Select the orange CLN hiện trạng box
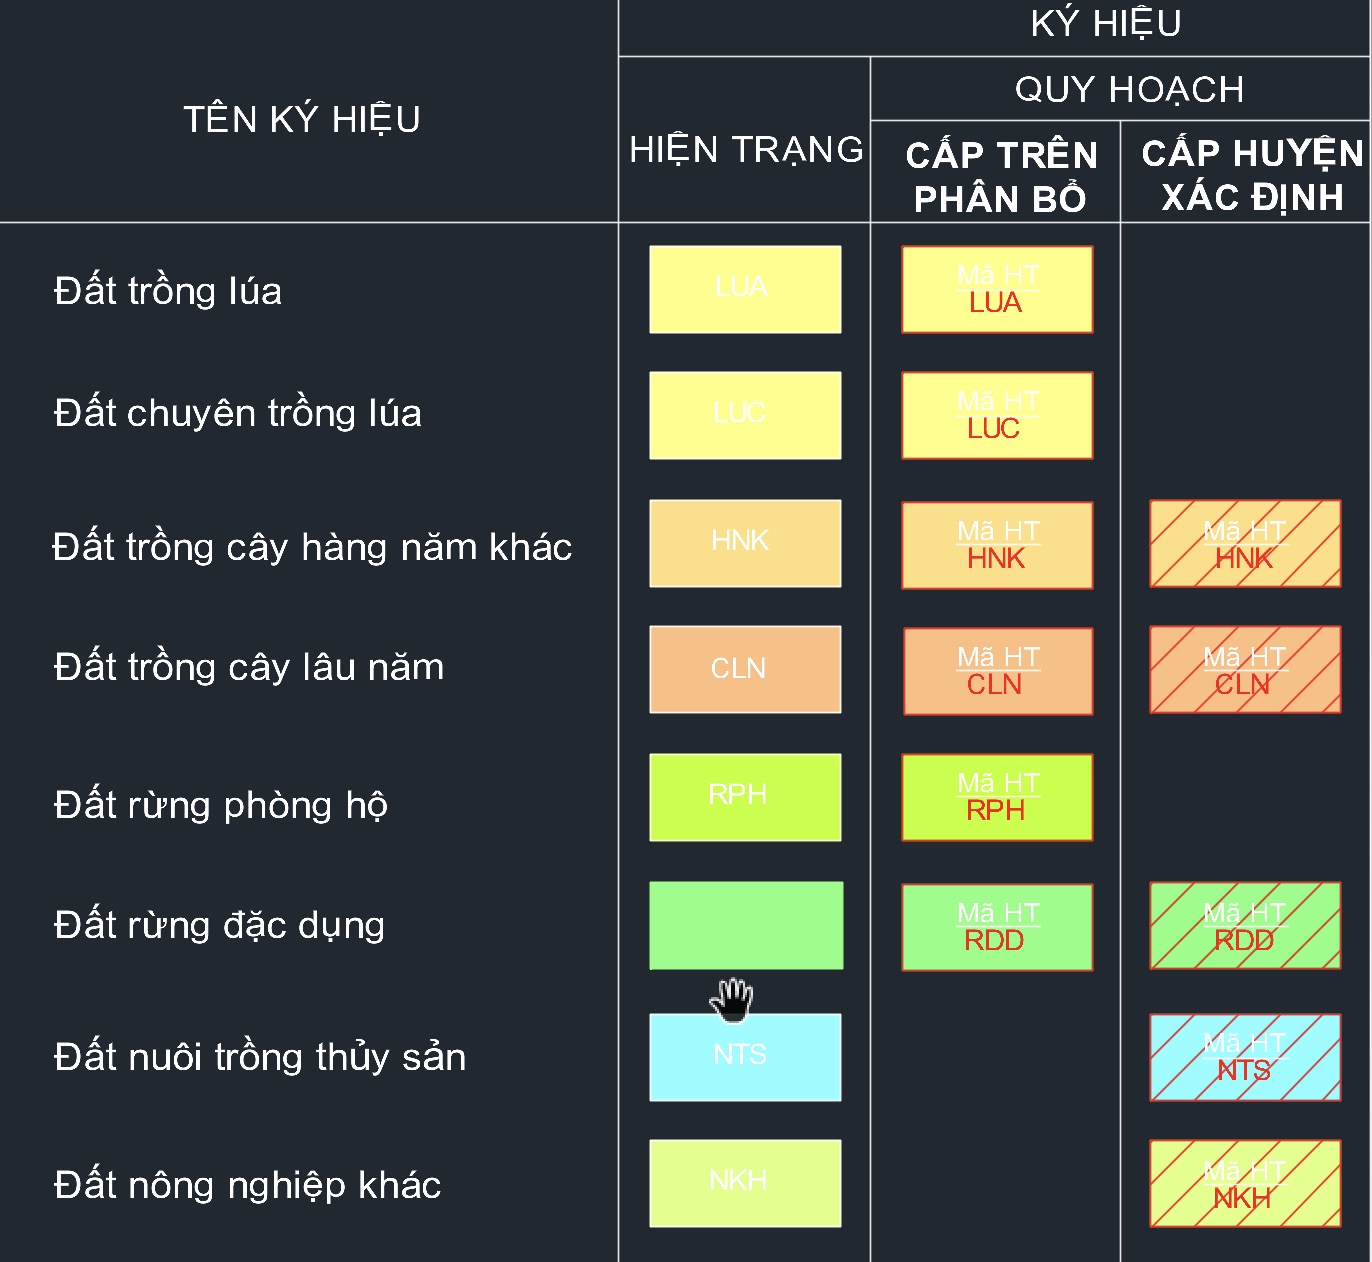 click(745, 669)
